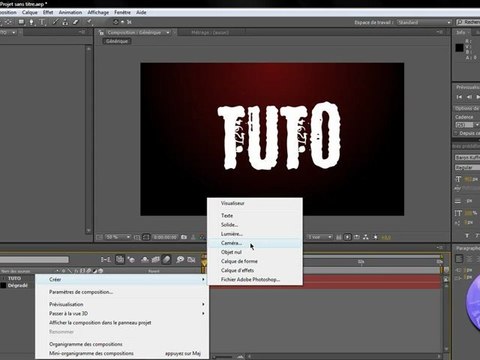This screenshot has height=360, width=480.
Task: Choose Calque de forme entry
Action: [255, 261]
